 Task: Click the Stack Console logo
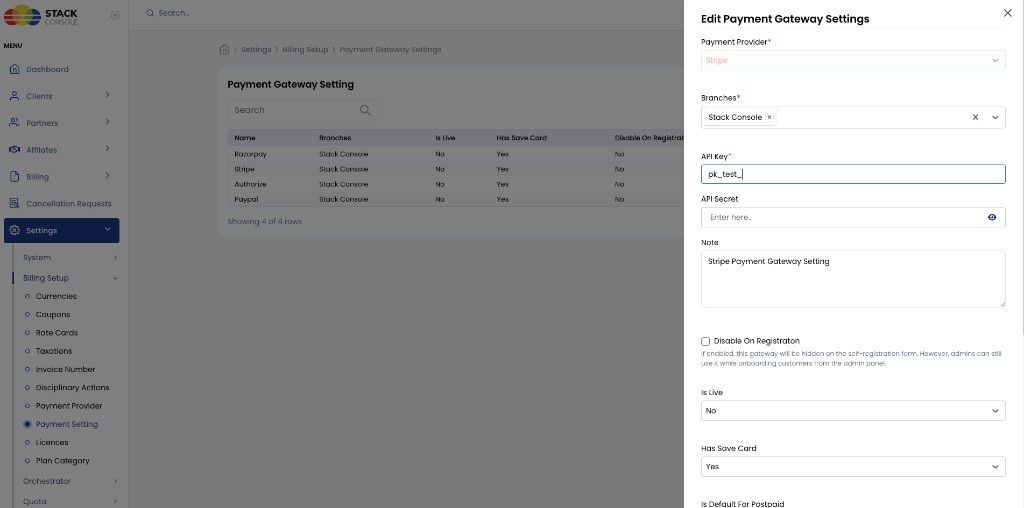41,15
